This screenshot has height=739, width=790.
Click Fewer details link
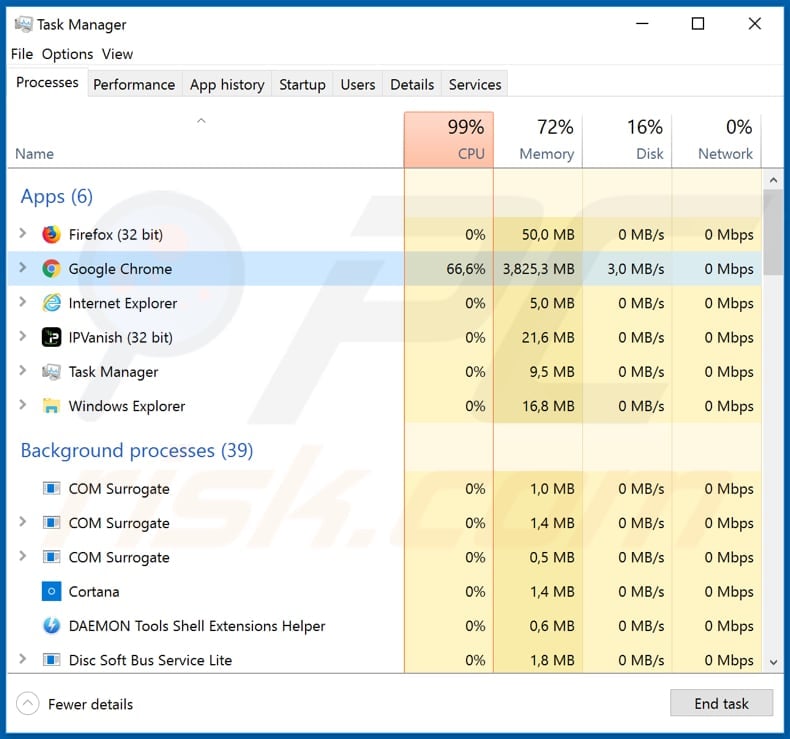(91, 704)
